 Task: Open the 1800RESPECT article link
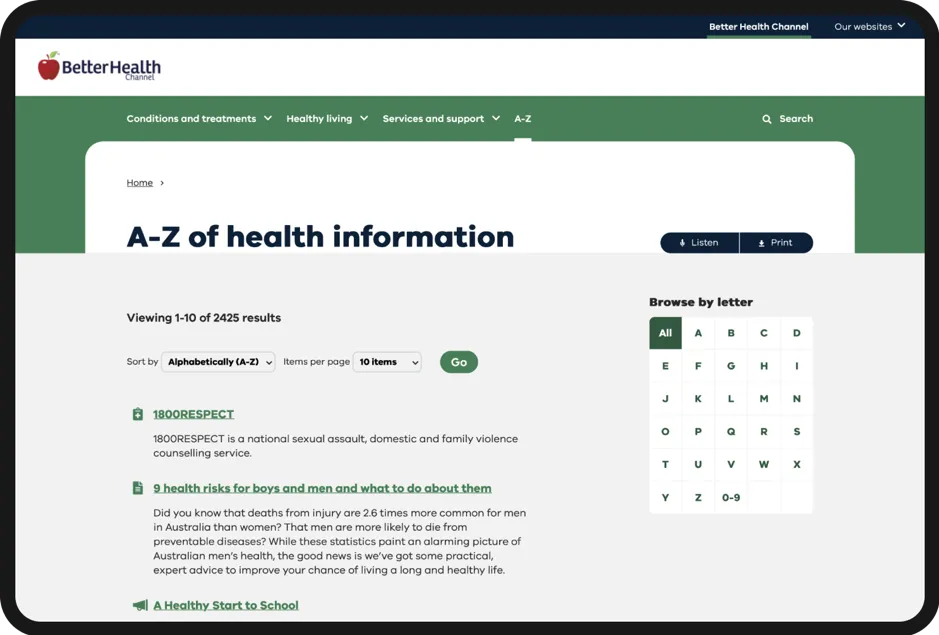193,413
